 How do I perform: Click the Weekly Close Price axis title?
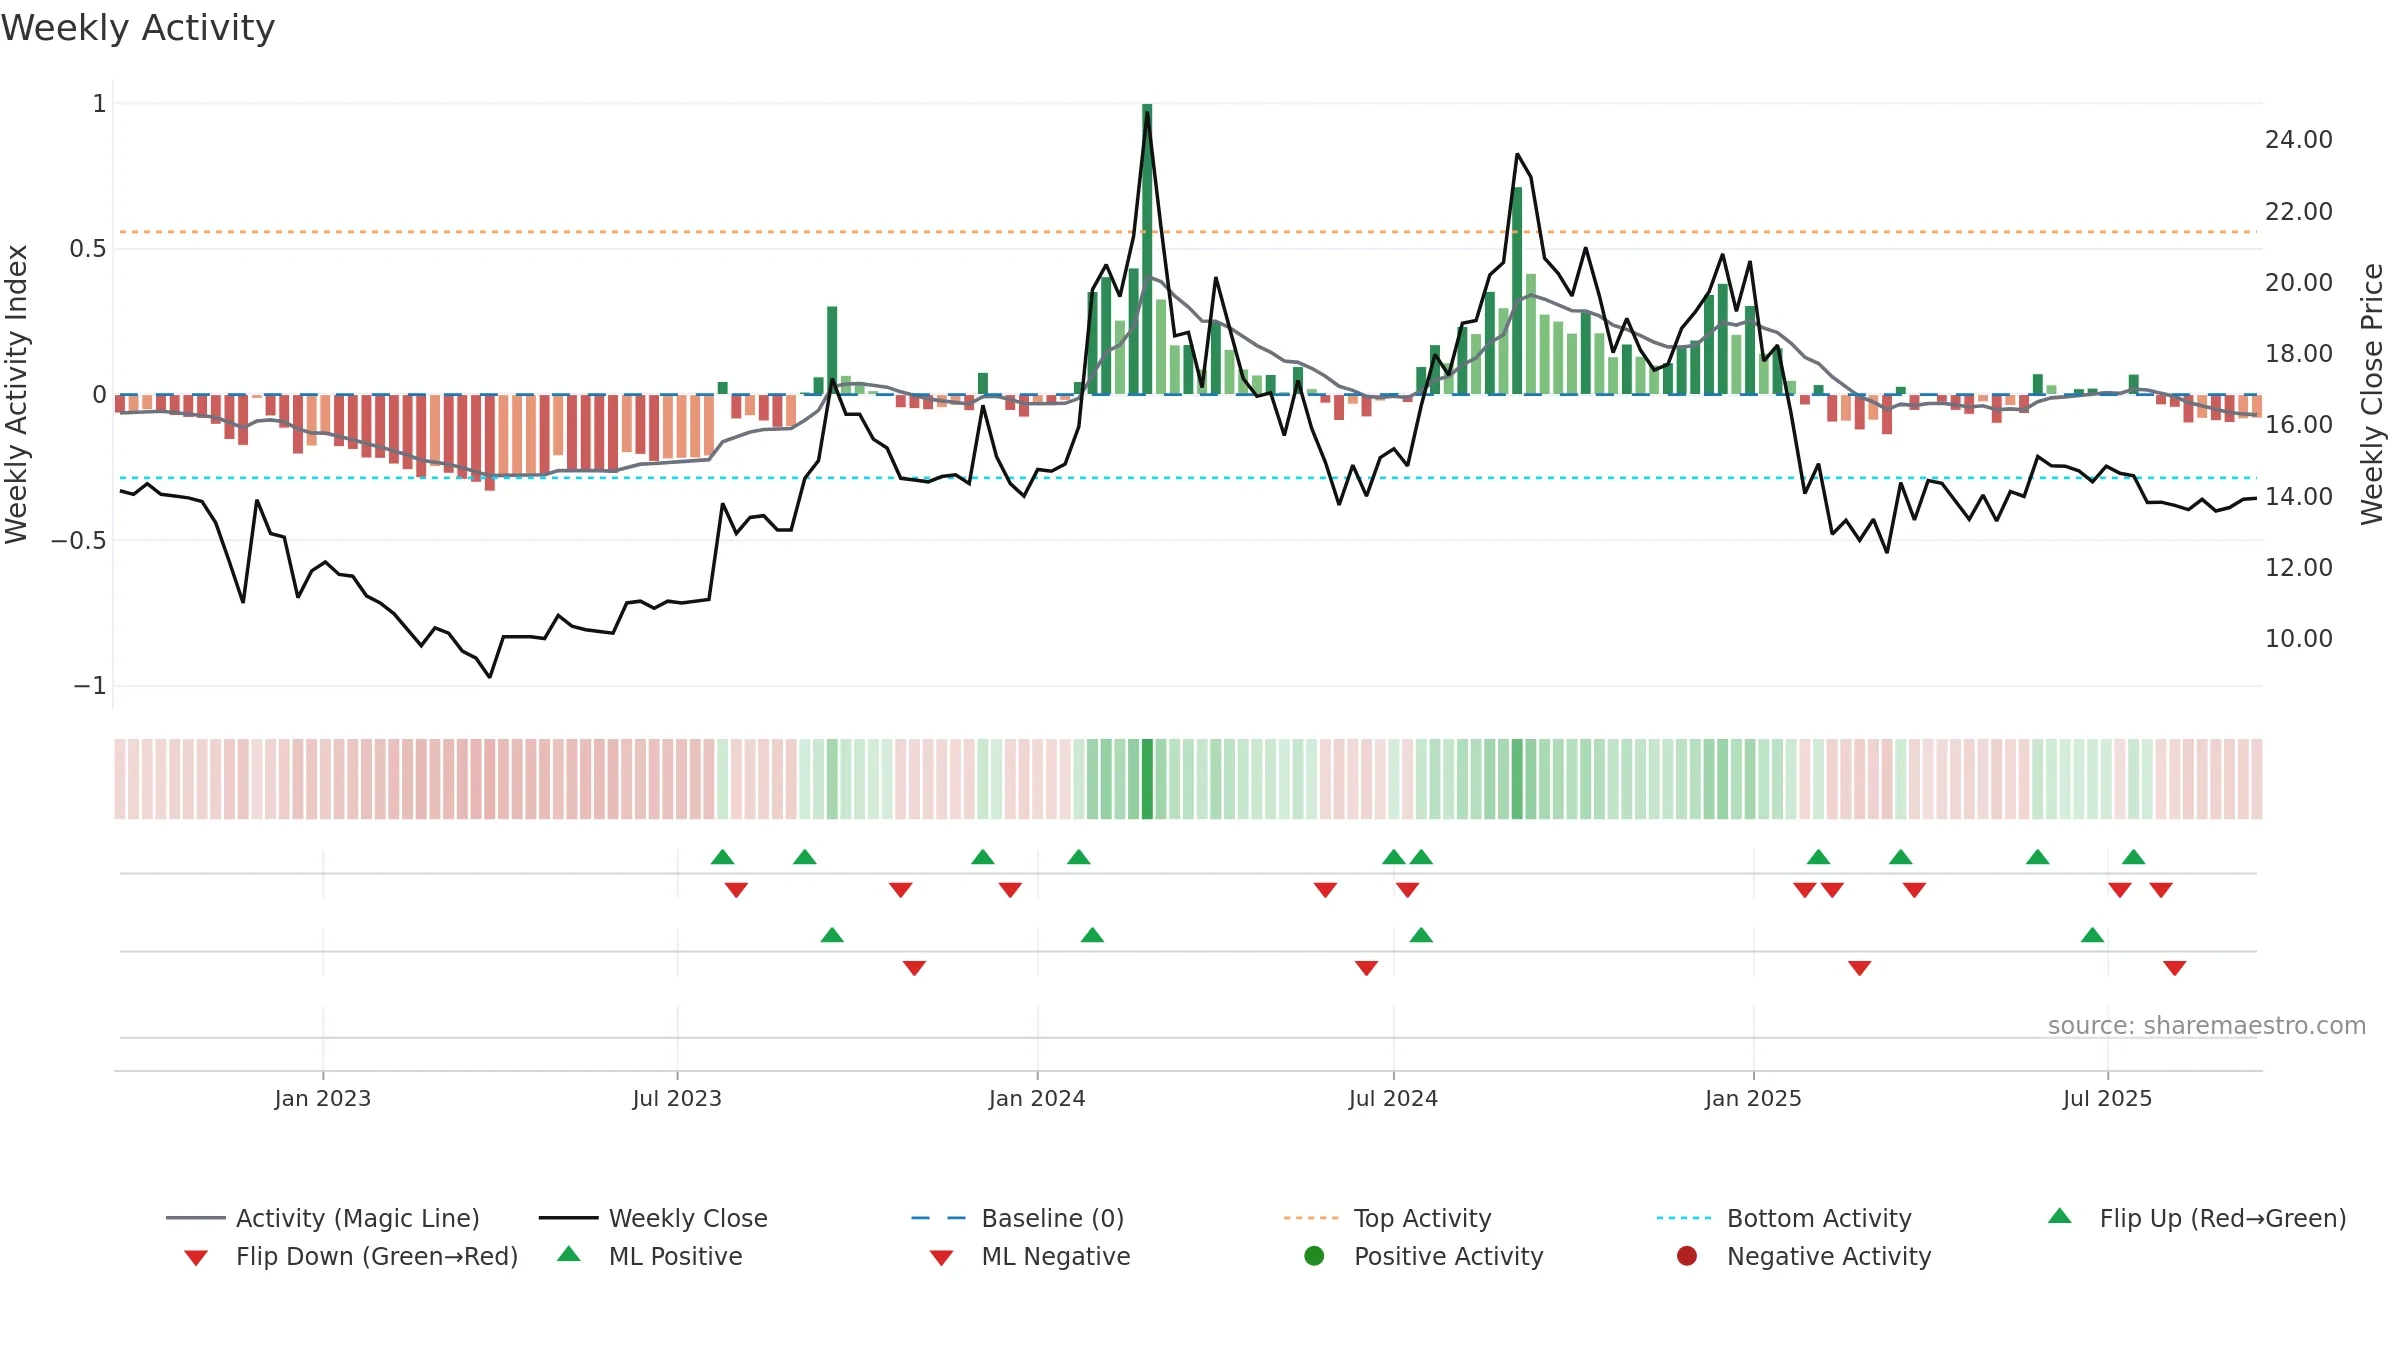coord(2372,394)
